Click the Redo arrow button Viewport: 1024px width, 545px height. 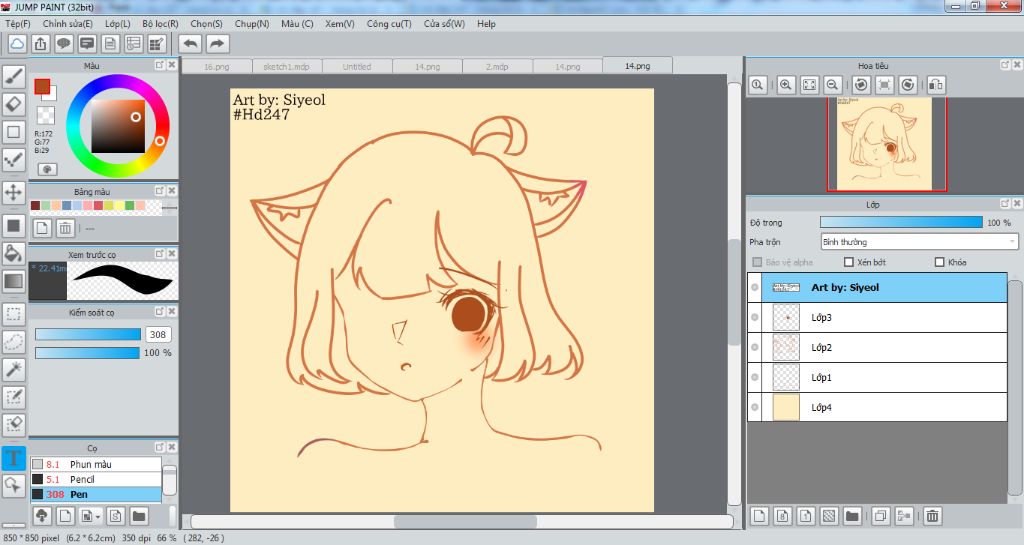click(x=217, y=44)
